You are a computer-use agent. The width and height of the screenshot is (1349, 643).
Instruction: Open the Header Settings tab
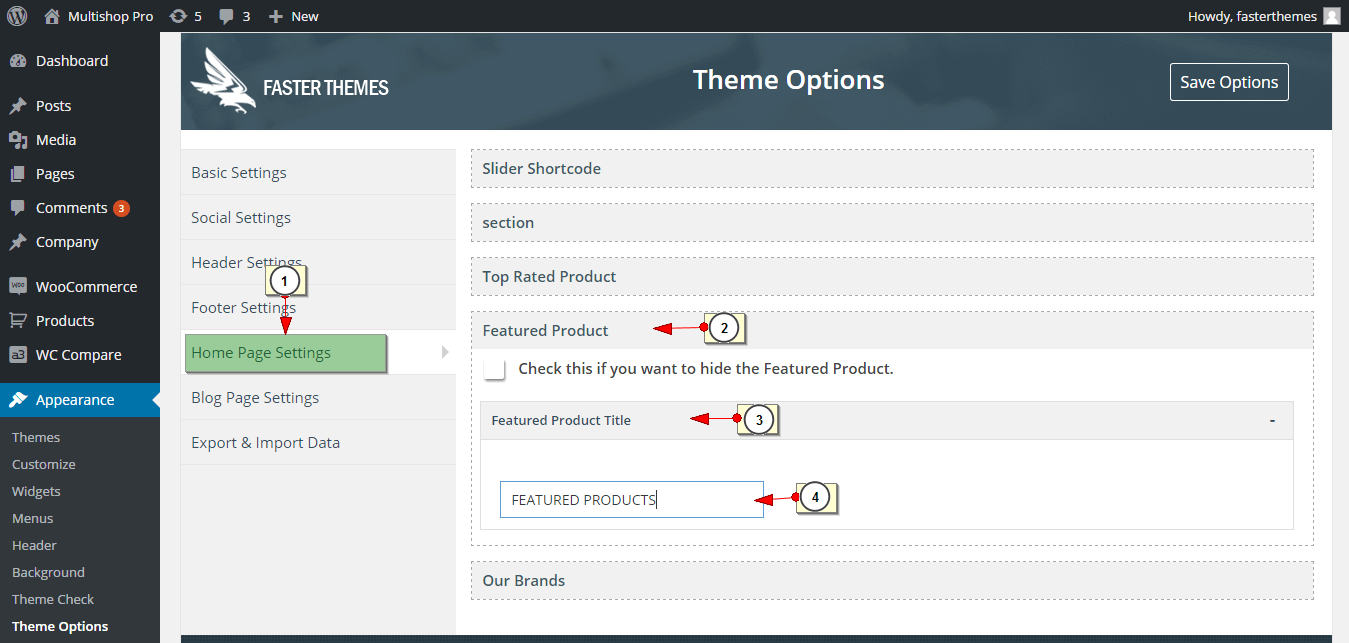318,263
